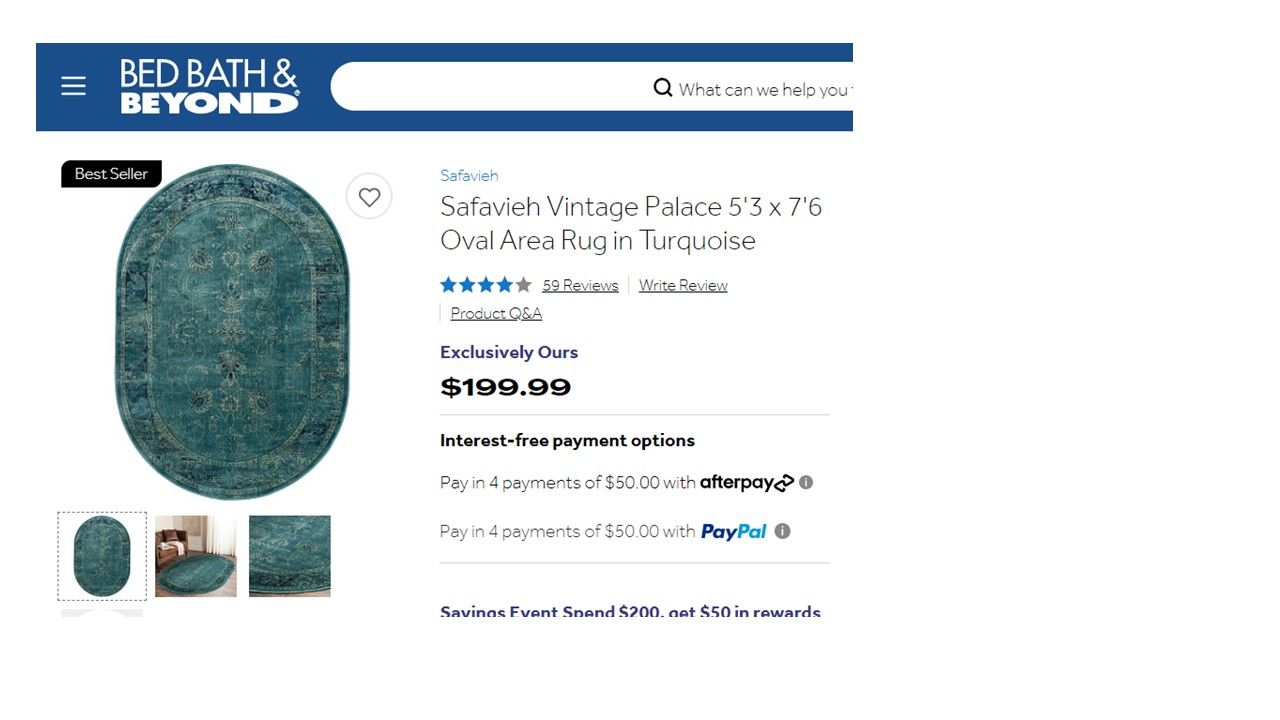
Task: Click the Savings Event rewards promotion text
Action: 630,612
